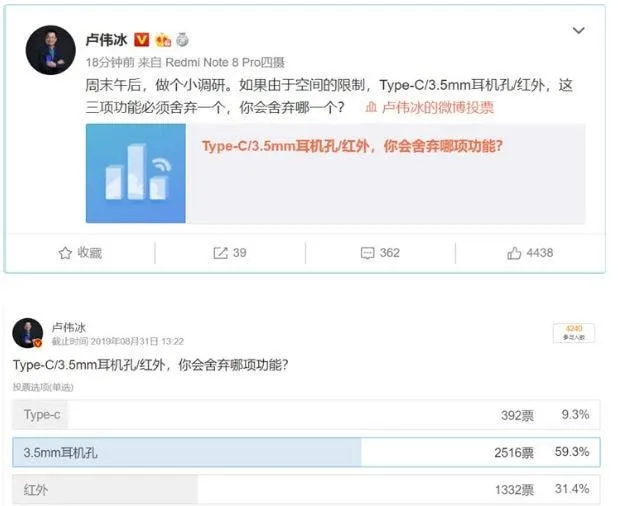618x506 pixels.
Task: Expand the post options chevron
Action: click(578, 31)
